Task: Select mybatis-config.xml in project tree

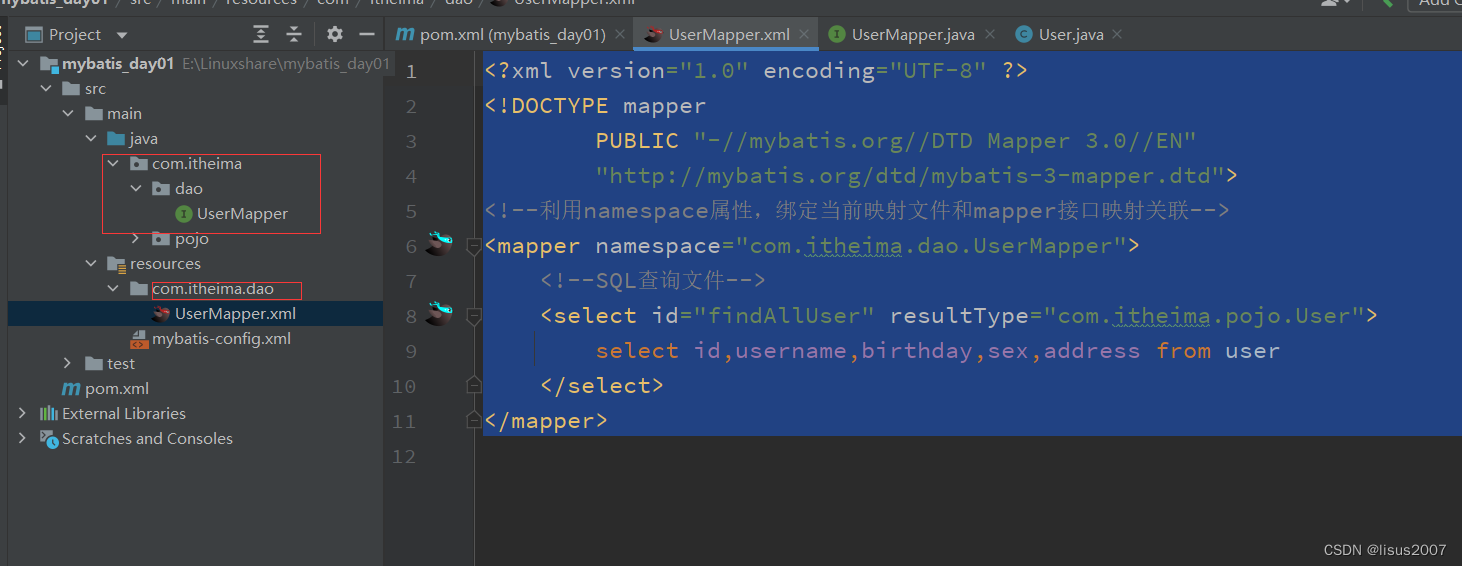Action: click(221, 339)
